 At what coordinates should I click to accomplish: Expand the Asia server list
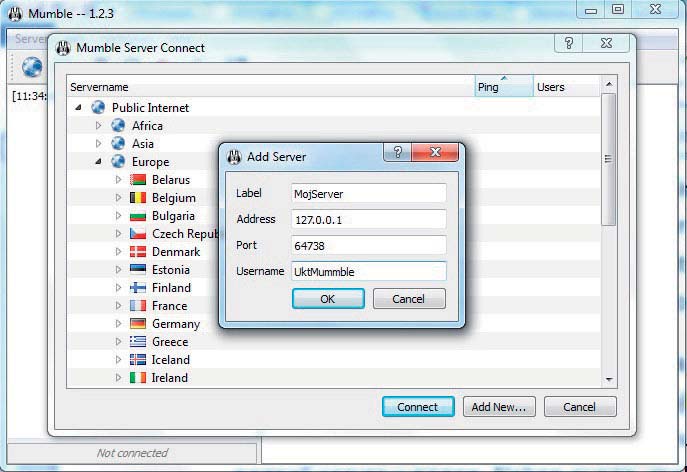(x=98, y=143)
